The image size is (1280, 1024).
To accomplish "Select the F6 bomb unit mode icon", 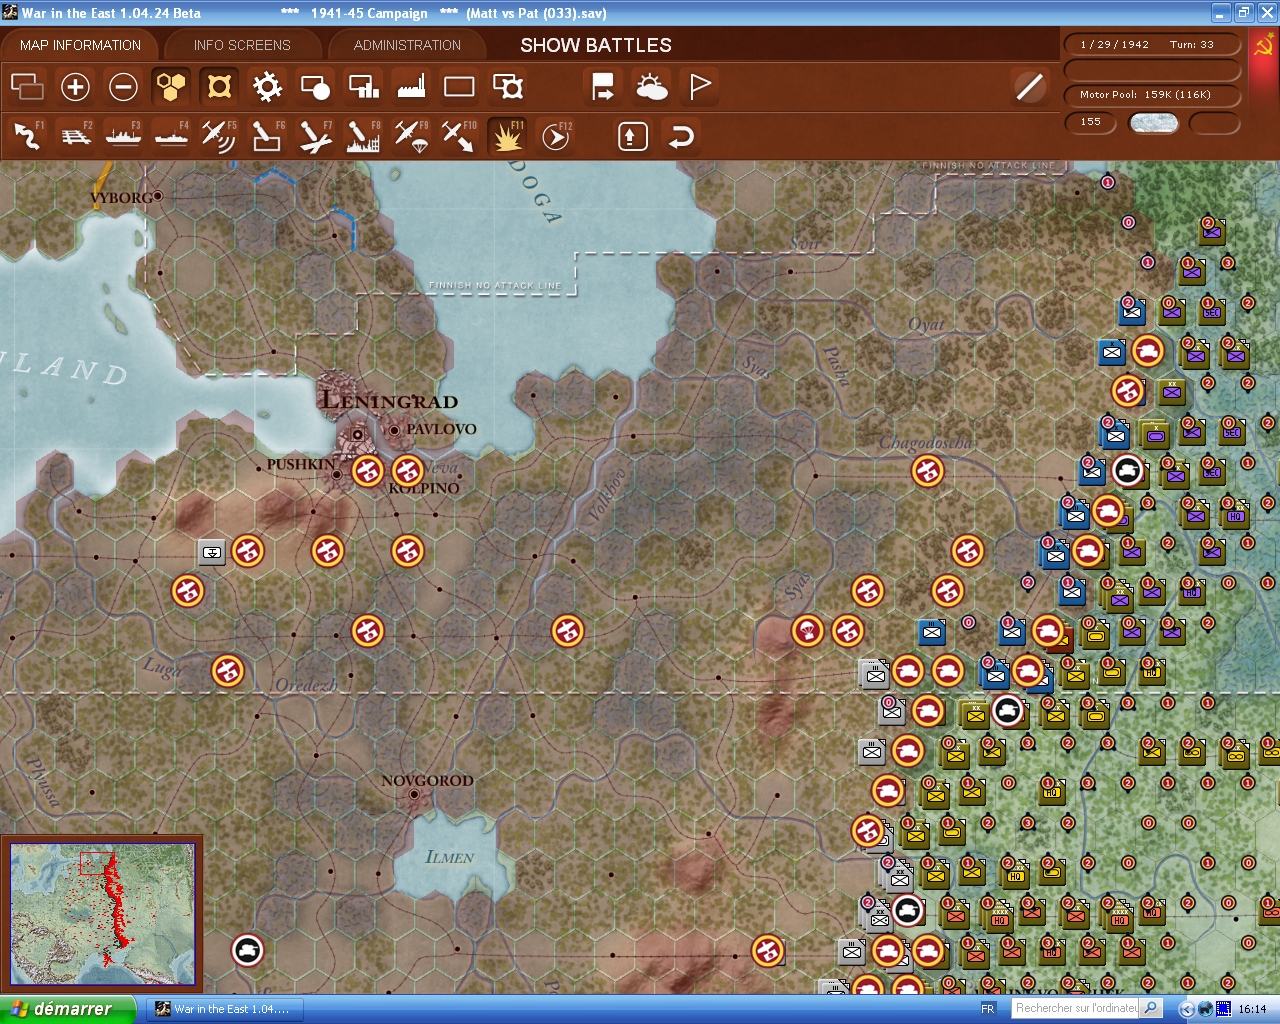I will click(x=267, y=136).
